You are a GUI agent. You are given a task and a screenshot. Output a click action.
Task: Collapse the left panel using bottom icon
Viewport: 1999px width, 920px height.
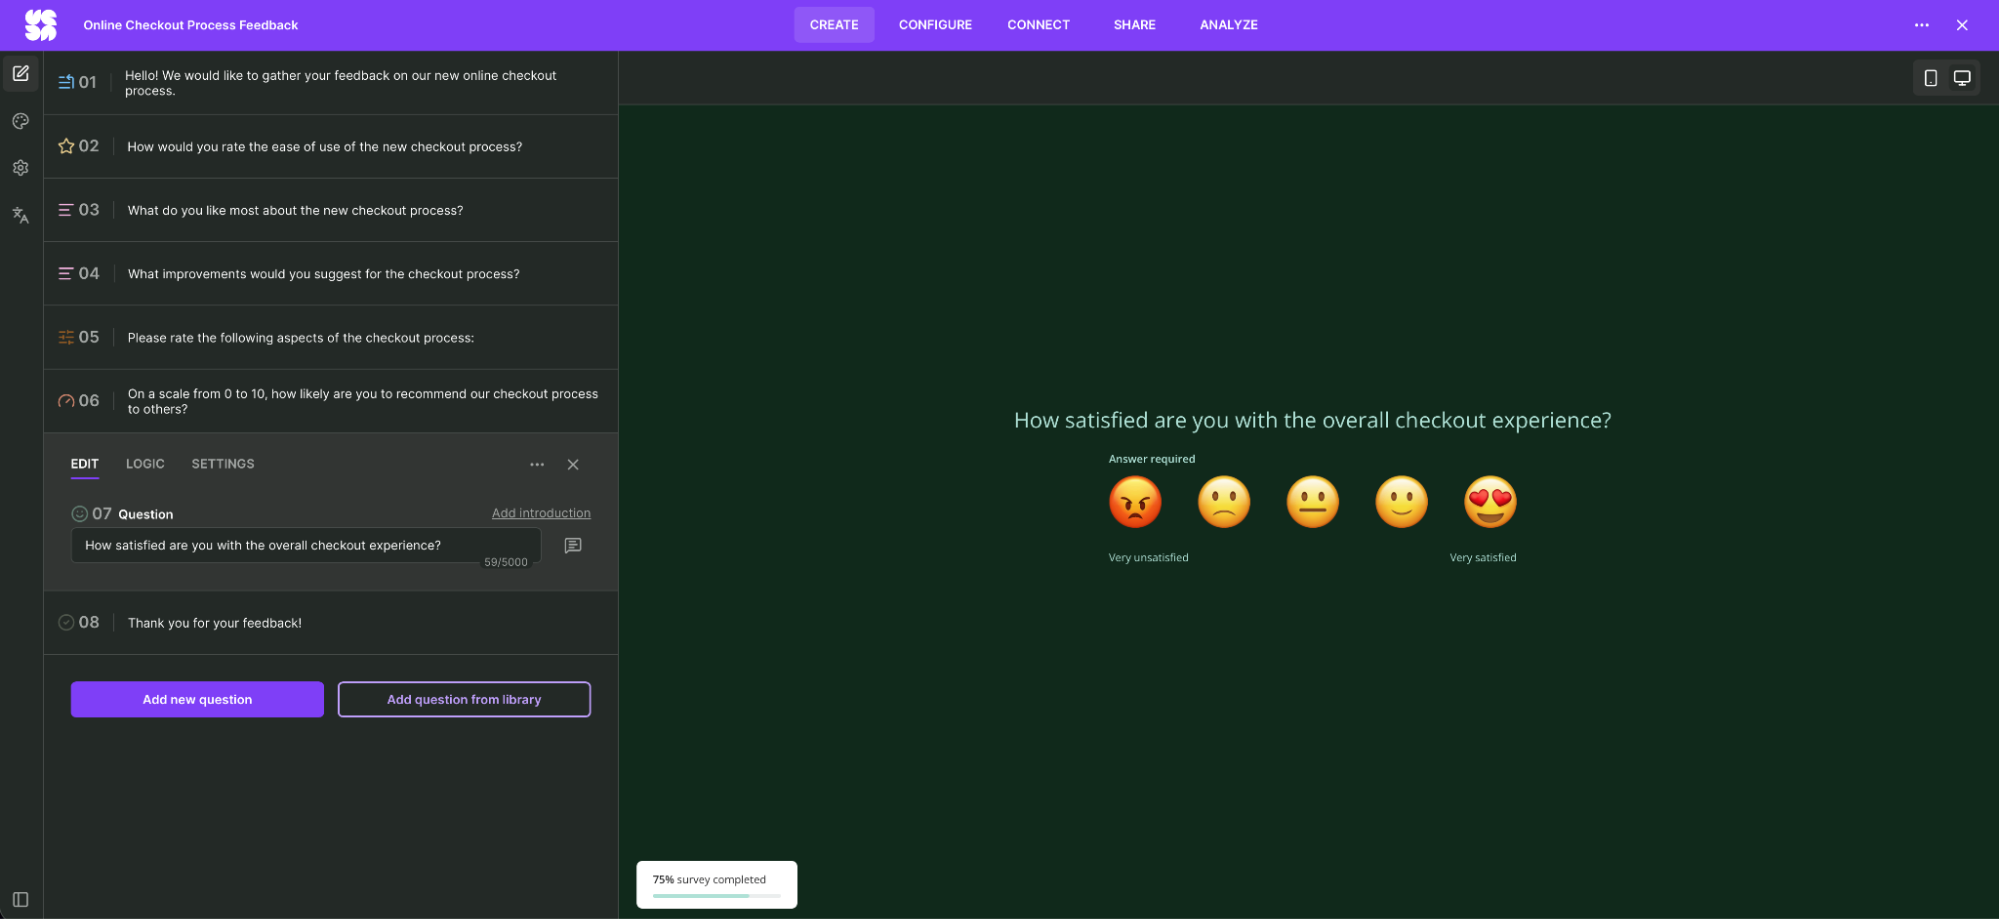point(20,898)
